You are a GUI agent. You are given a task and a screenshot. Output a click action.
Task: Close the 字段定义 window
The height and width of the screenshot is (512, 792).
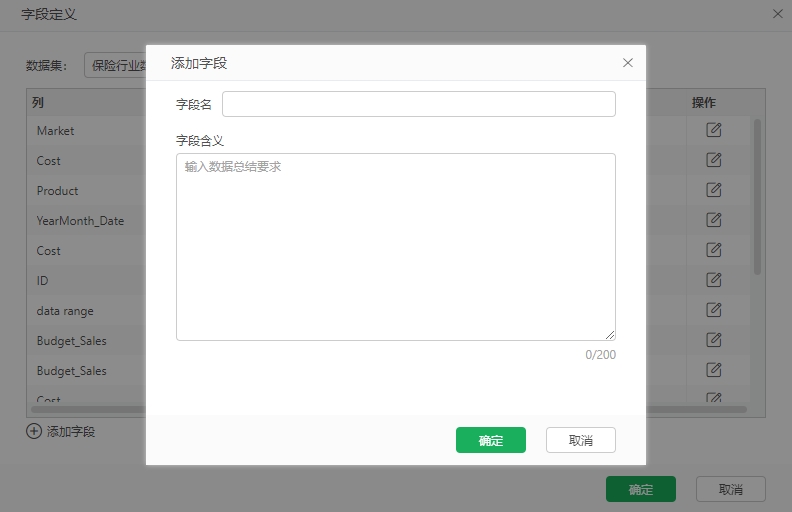pos(778,14)
